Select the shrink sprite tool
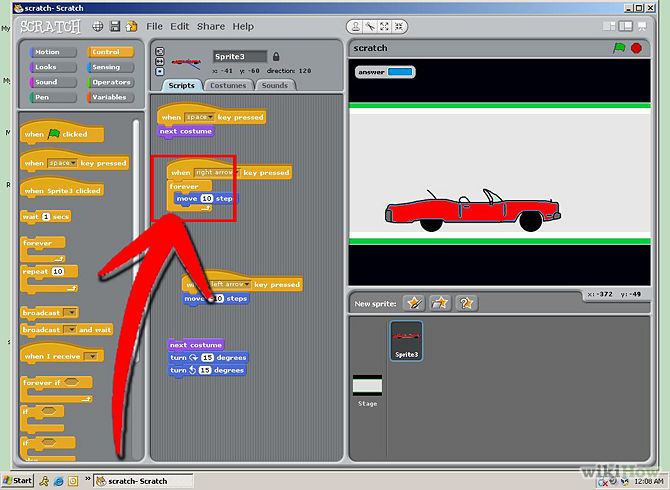 point(399,26)
